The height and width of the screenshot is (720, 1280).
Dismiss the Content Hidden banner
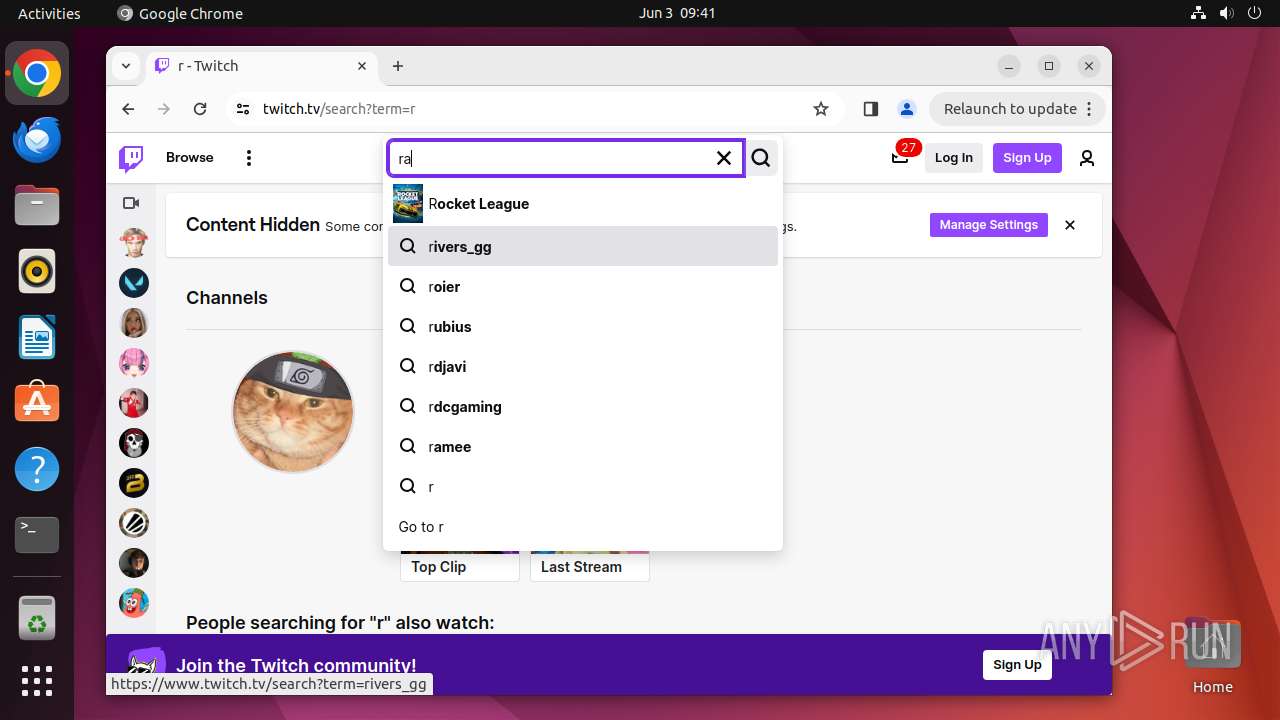tap(1070, 225)
